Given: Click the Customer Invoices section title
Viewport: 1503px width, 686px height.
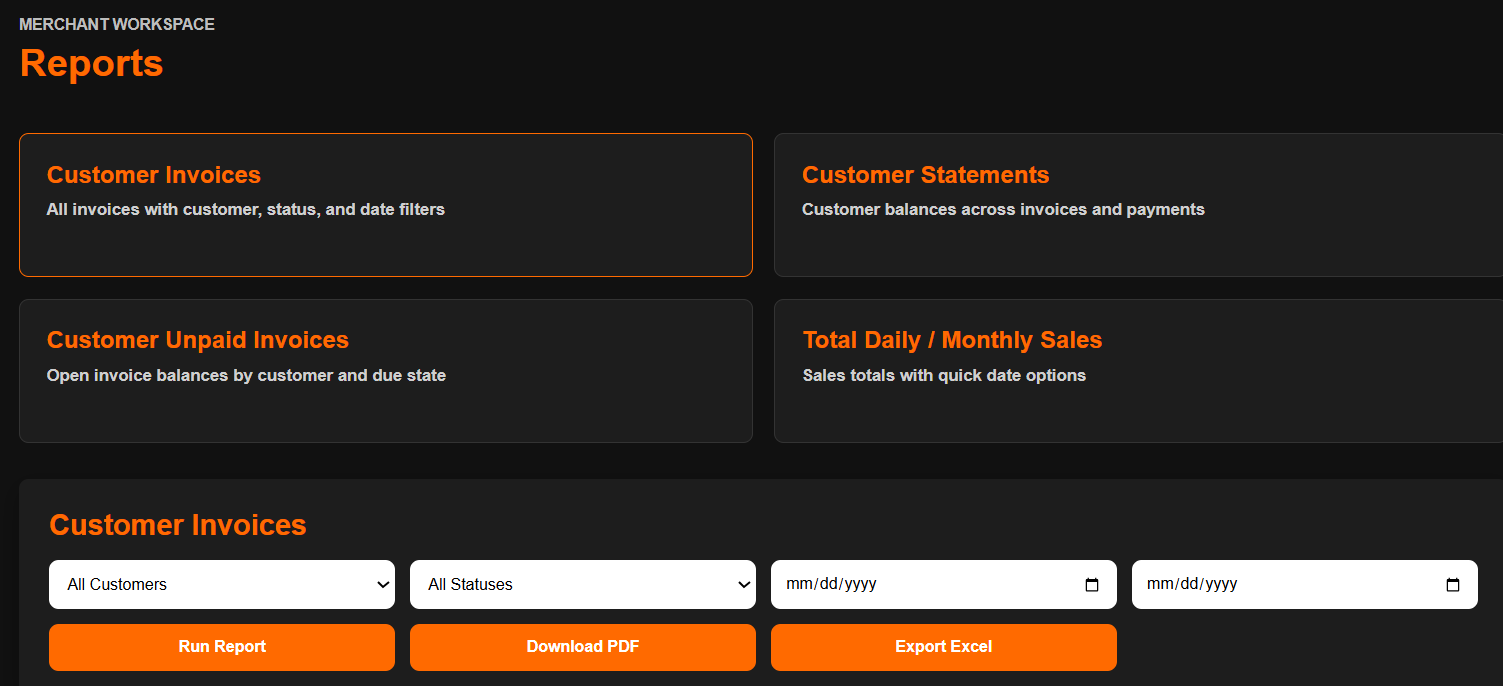Looking at the screenshot, I should [x=177, y=524].
